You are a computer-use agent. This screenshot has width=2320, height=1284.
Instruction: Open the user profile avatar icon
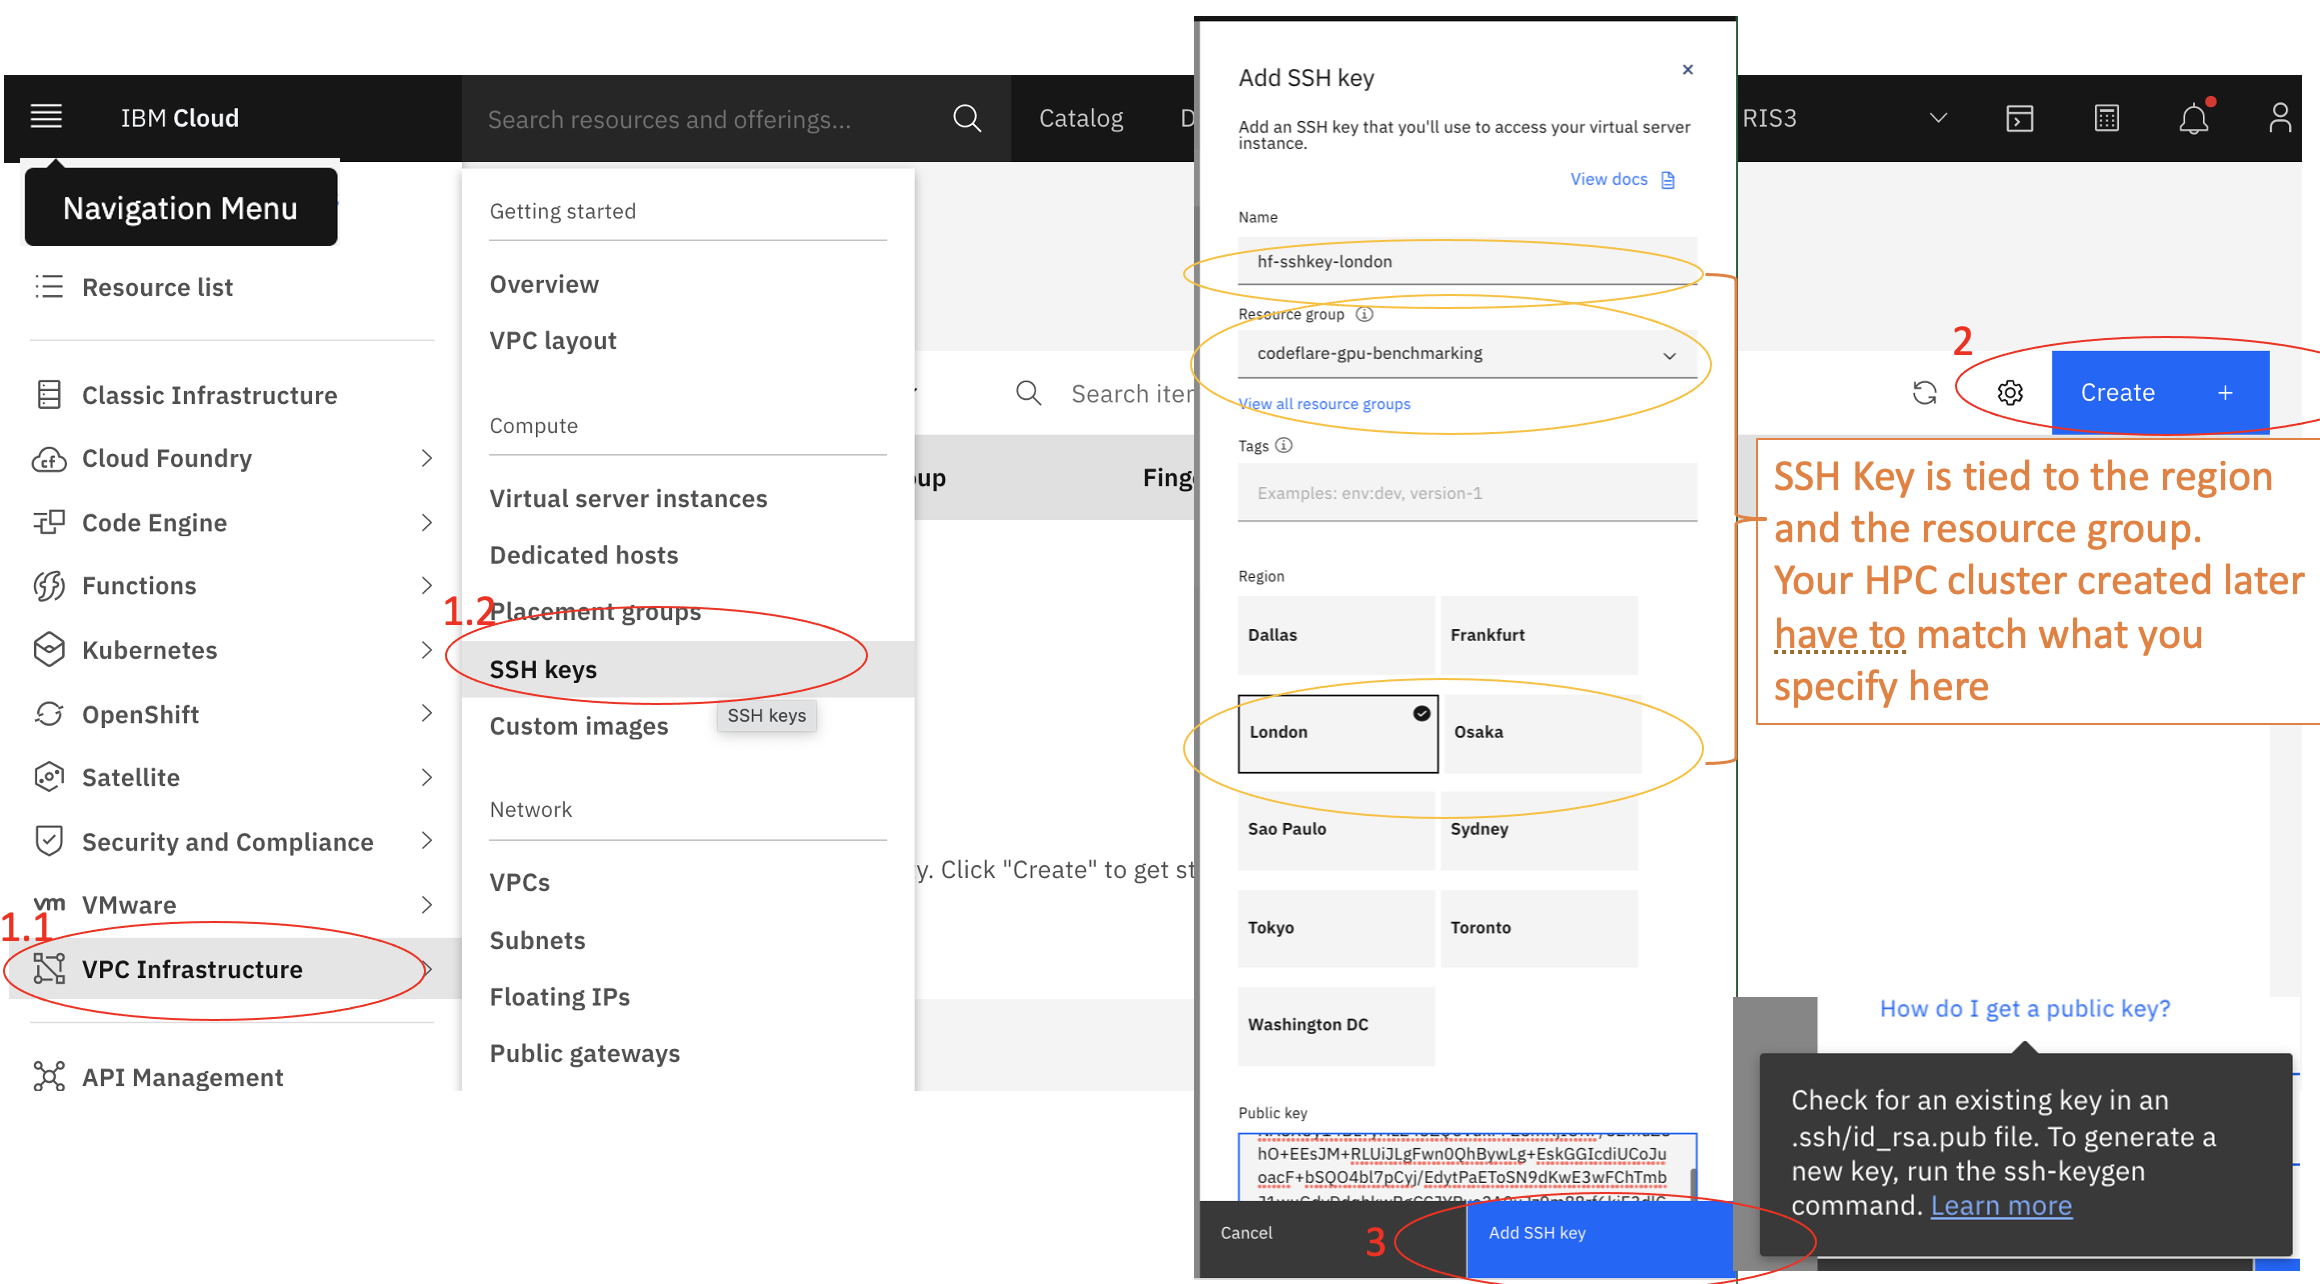[2279, 118]
